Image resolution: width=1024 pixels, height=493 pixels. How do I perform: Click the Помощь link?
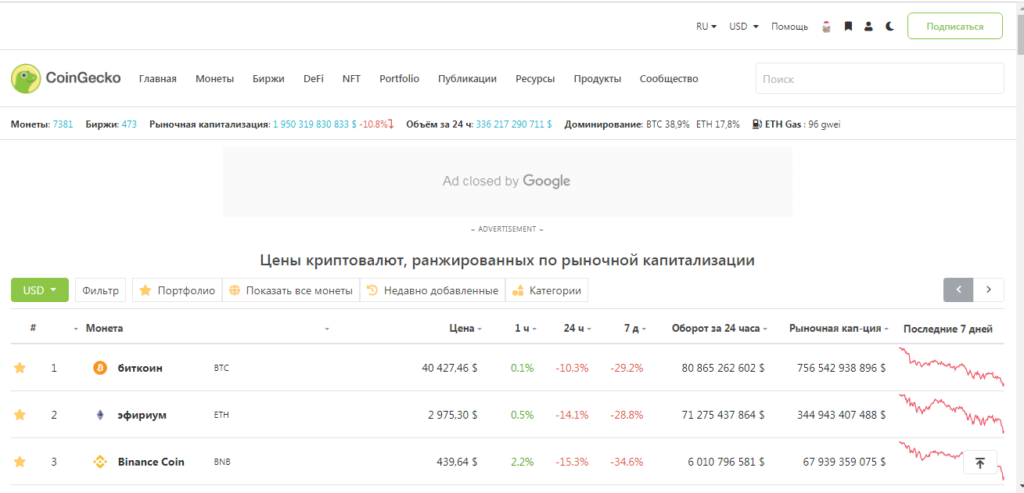point(790,27)
